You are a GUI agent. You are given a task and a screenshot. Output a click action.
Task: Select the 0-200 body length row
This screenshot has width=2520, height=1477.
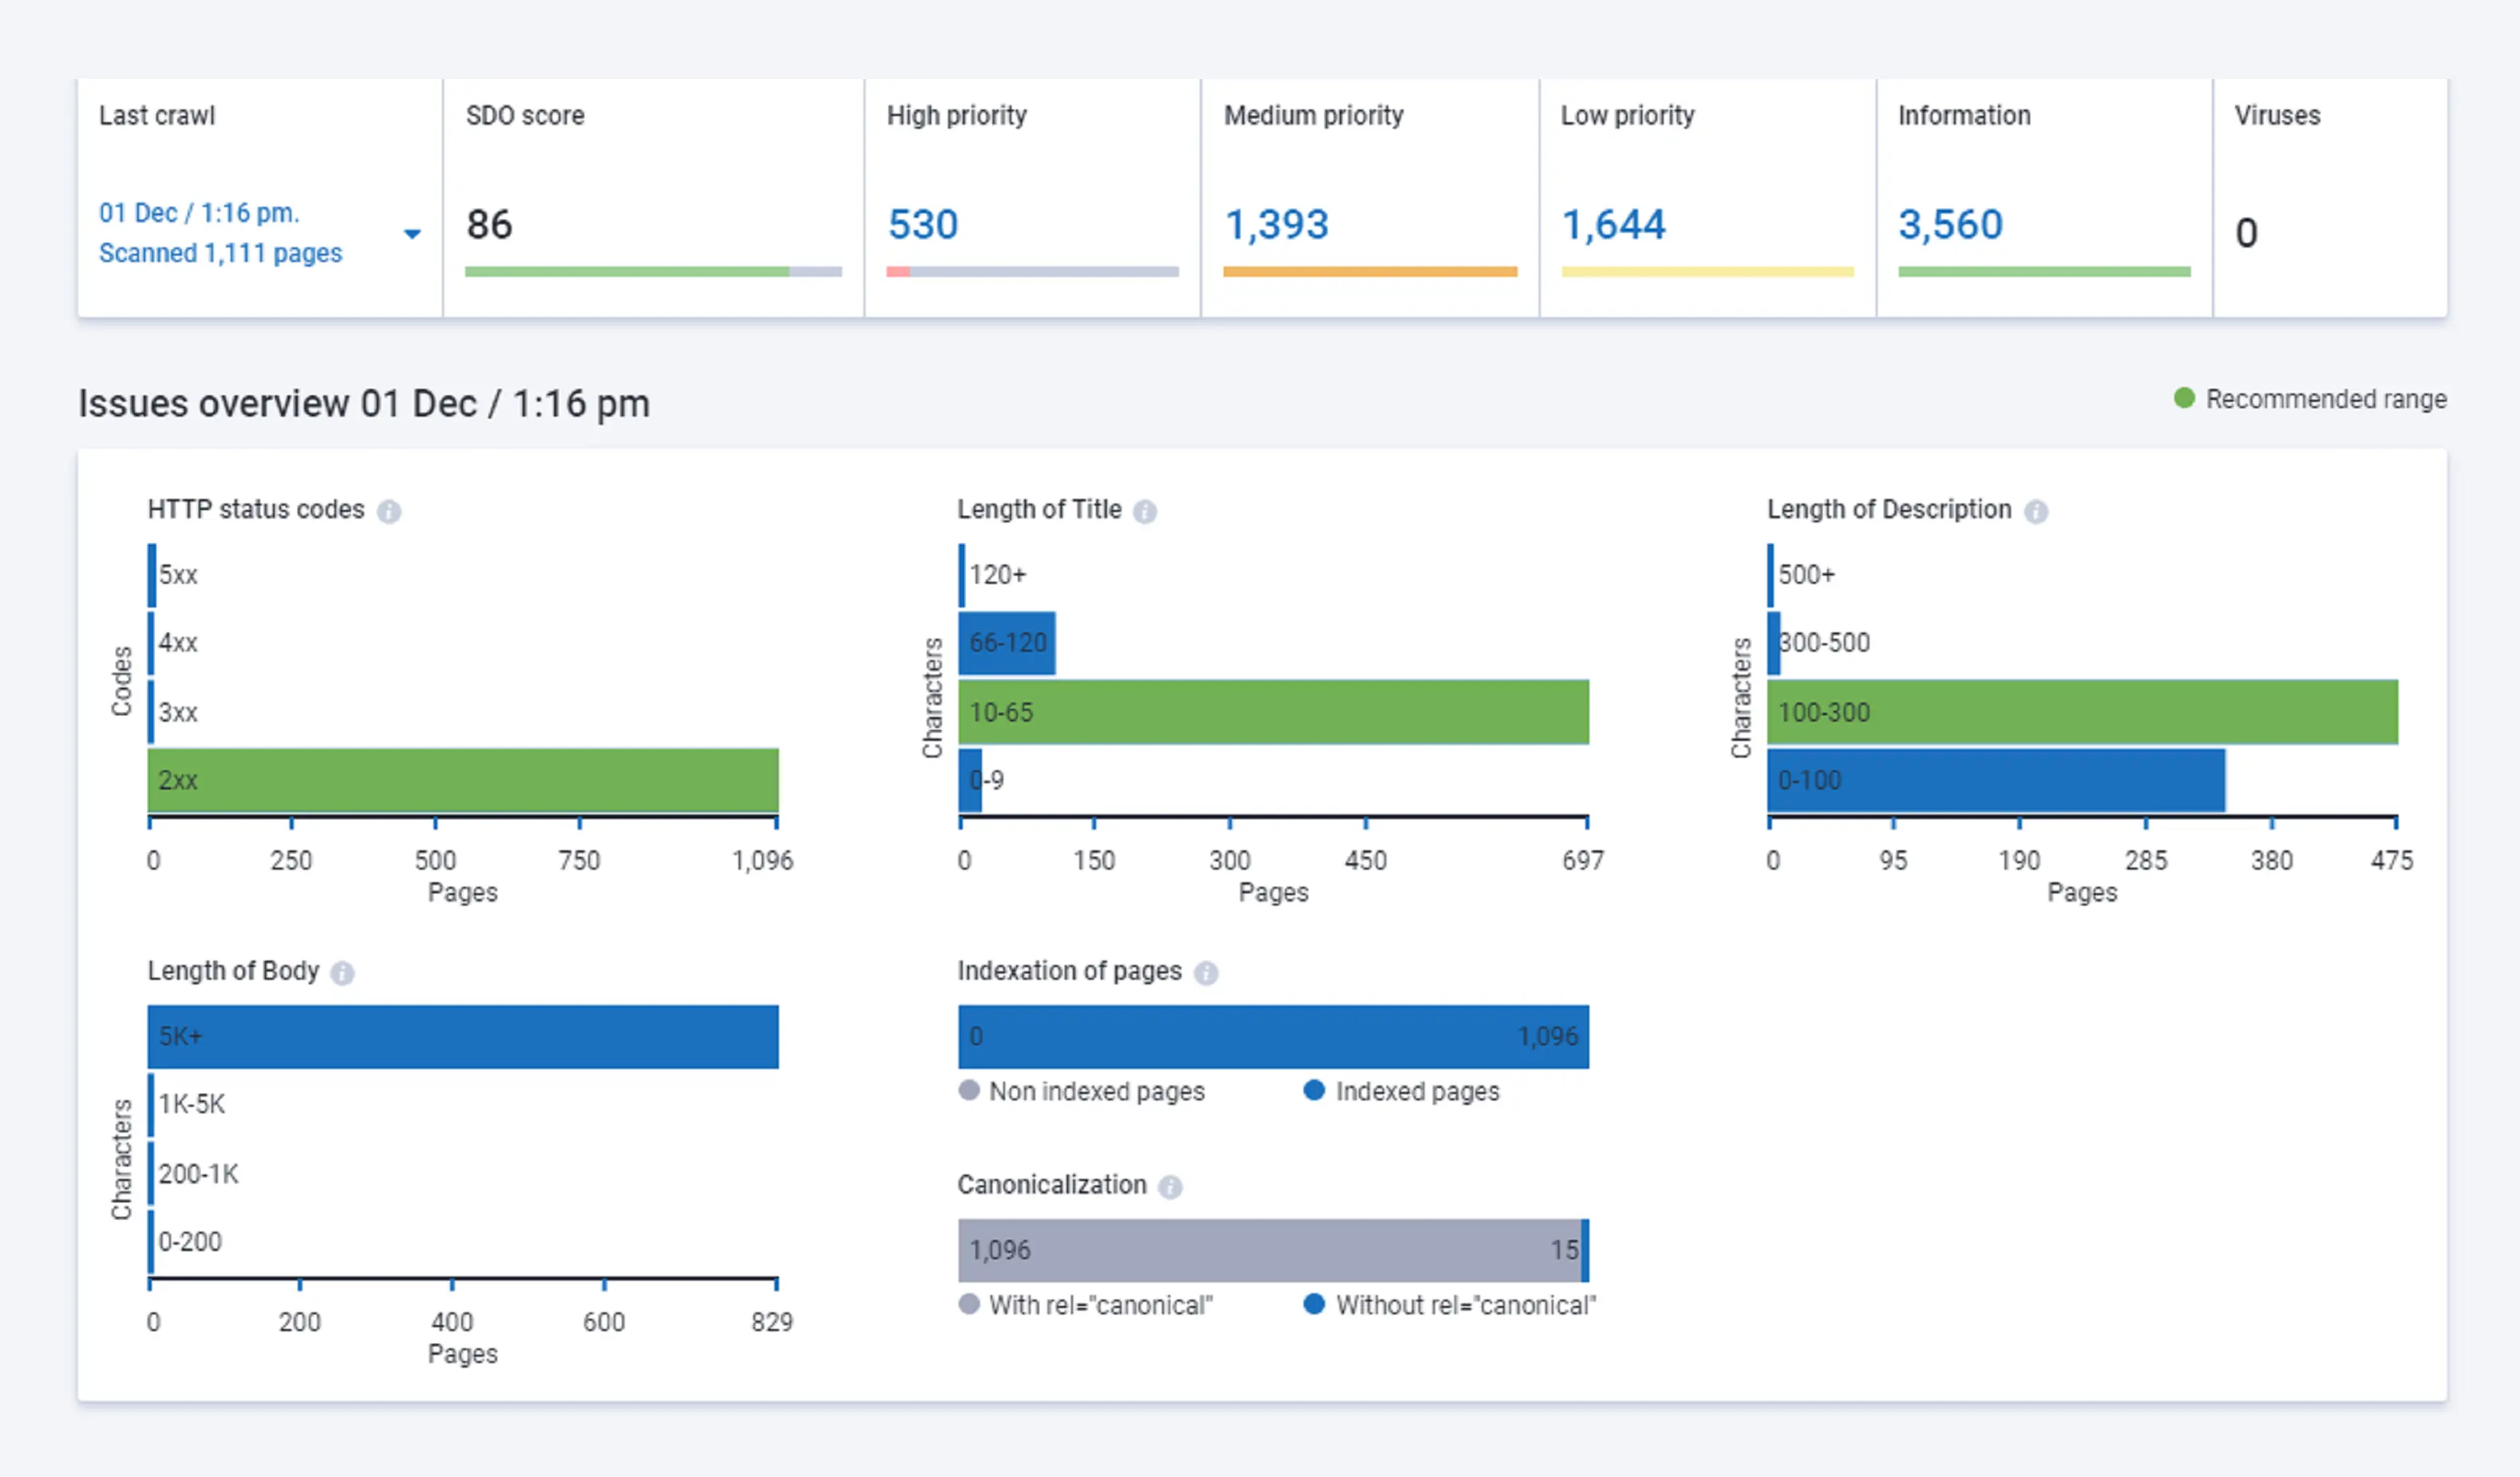(x=185, y=1242)
